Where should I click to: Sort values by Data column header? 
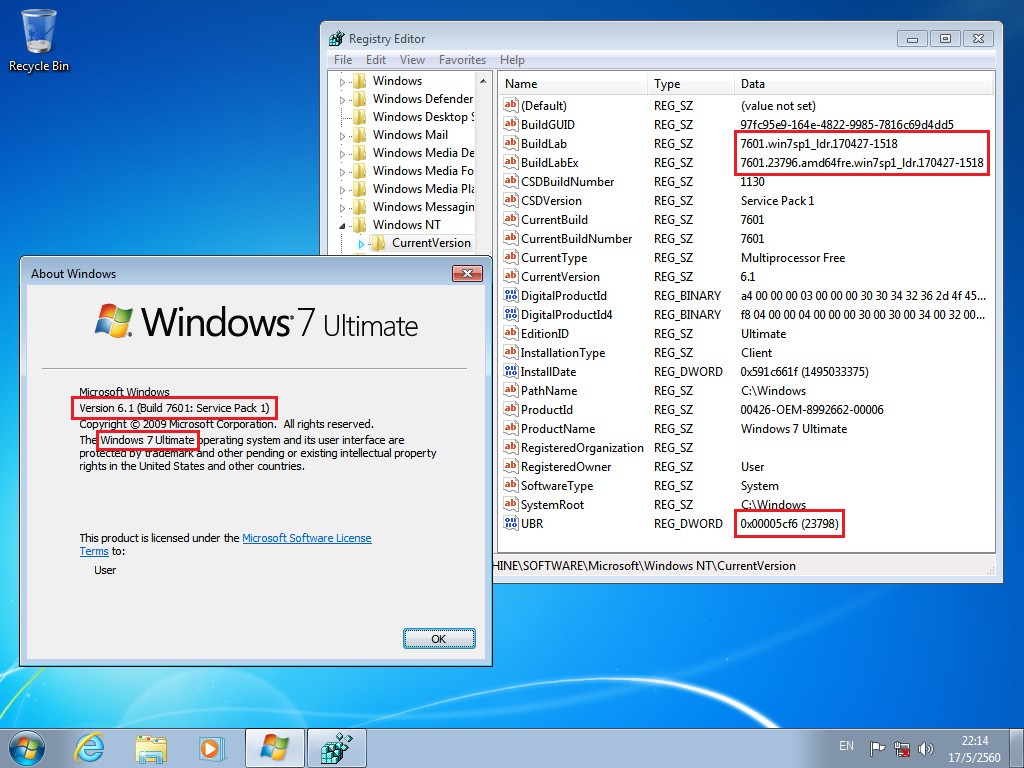863,84
